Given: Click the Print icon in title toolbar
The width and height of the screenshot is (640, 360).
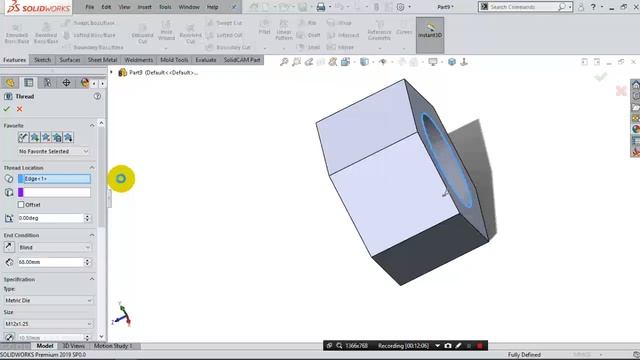Looking at the screenshot, I should click(321, 7).
